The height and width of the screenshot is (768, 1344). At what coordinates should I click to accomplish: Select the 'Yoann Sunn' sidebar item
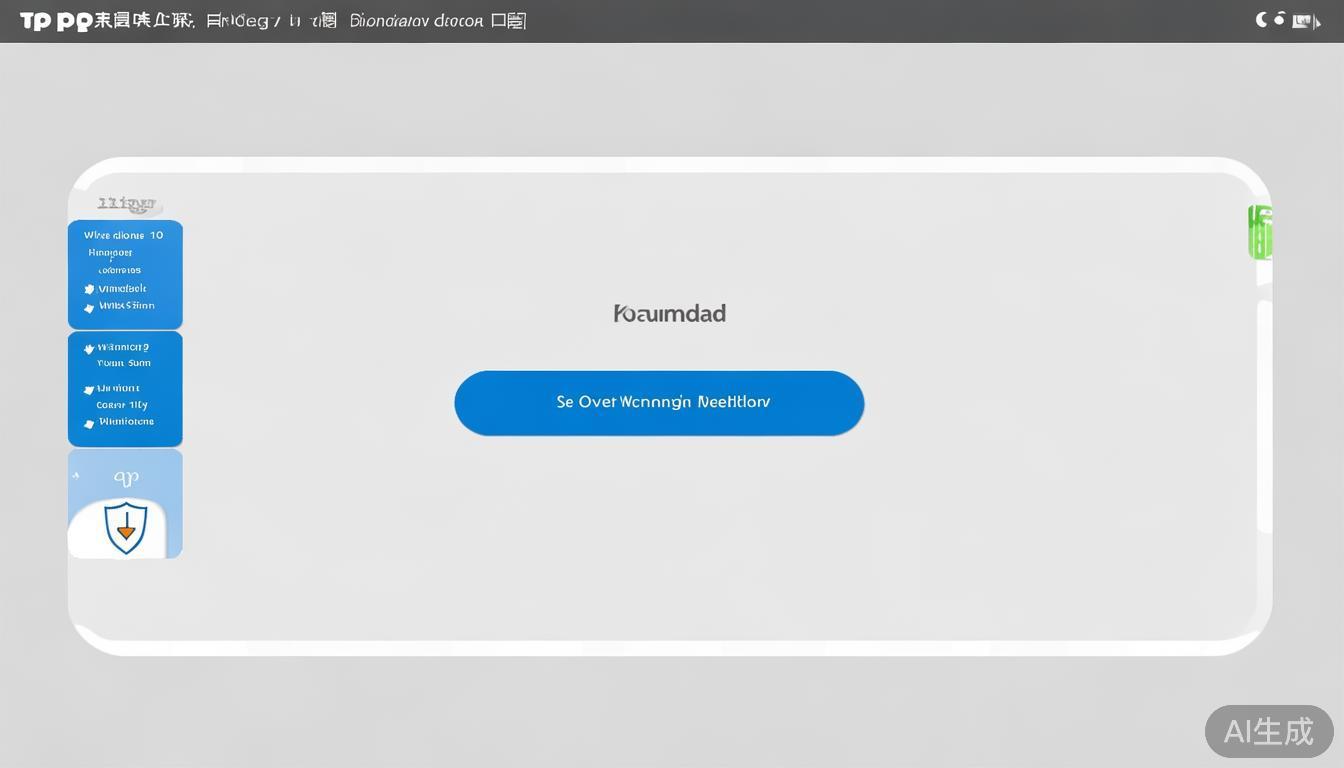coord(124,364)
